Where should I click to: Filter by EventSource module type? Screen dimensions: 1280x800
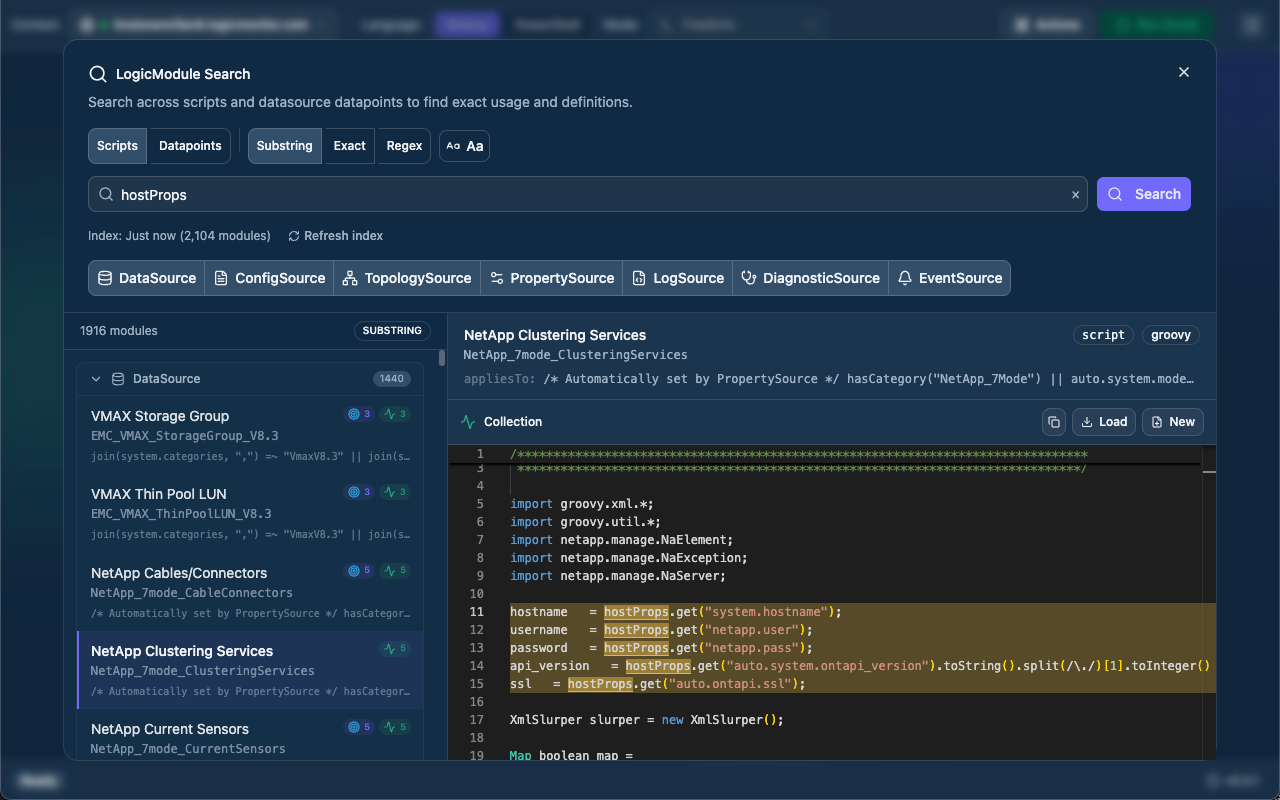point(950,278)
